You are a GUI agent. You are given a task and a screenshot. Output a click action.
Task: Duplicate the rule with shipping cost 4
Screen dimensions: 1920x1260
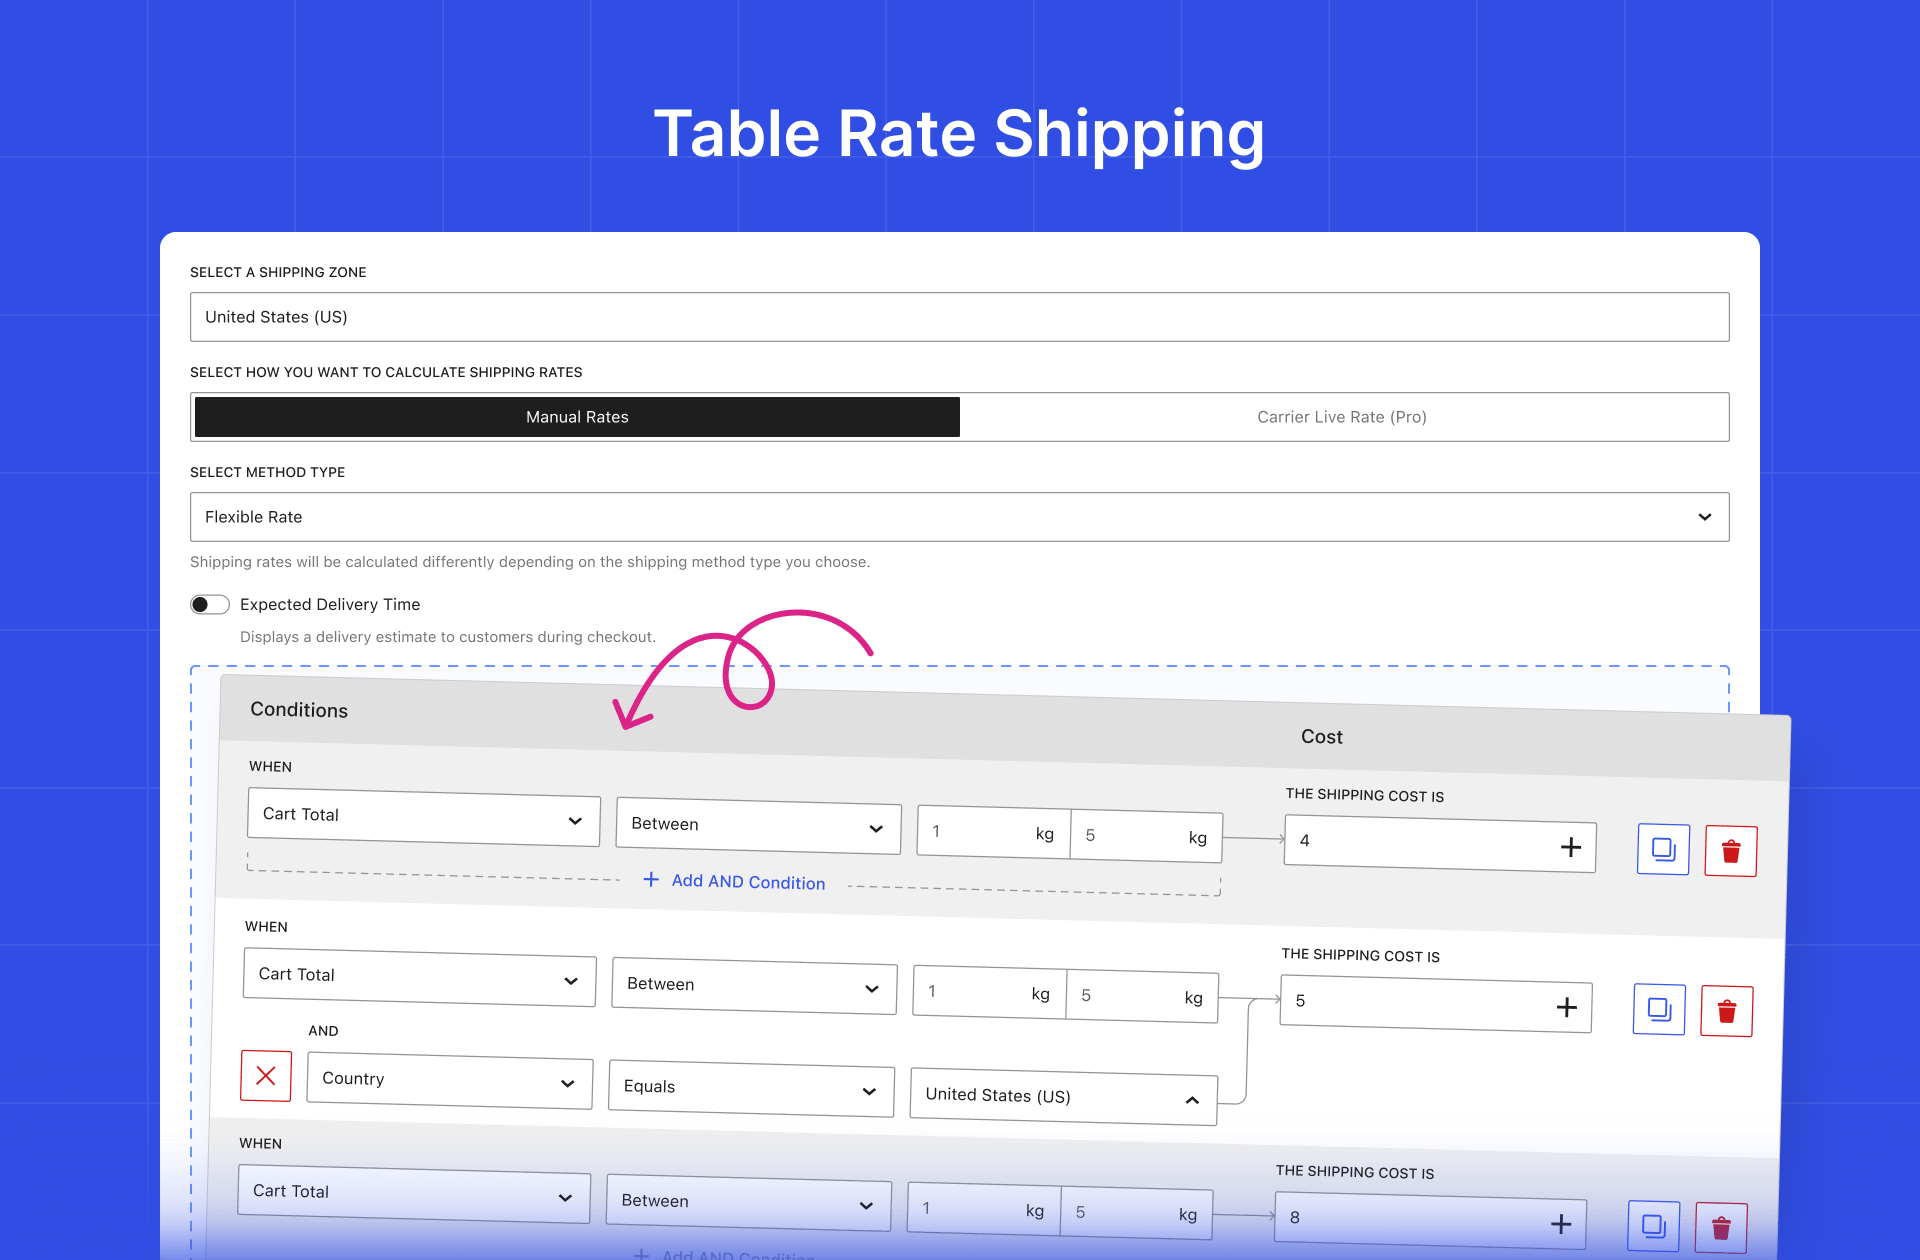tap(1663, 849)
